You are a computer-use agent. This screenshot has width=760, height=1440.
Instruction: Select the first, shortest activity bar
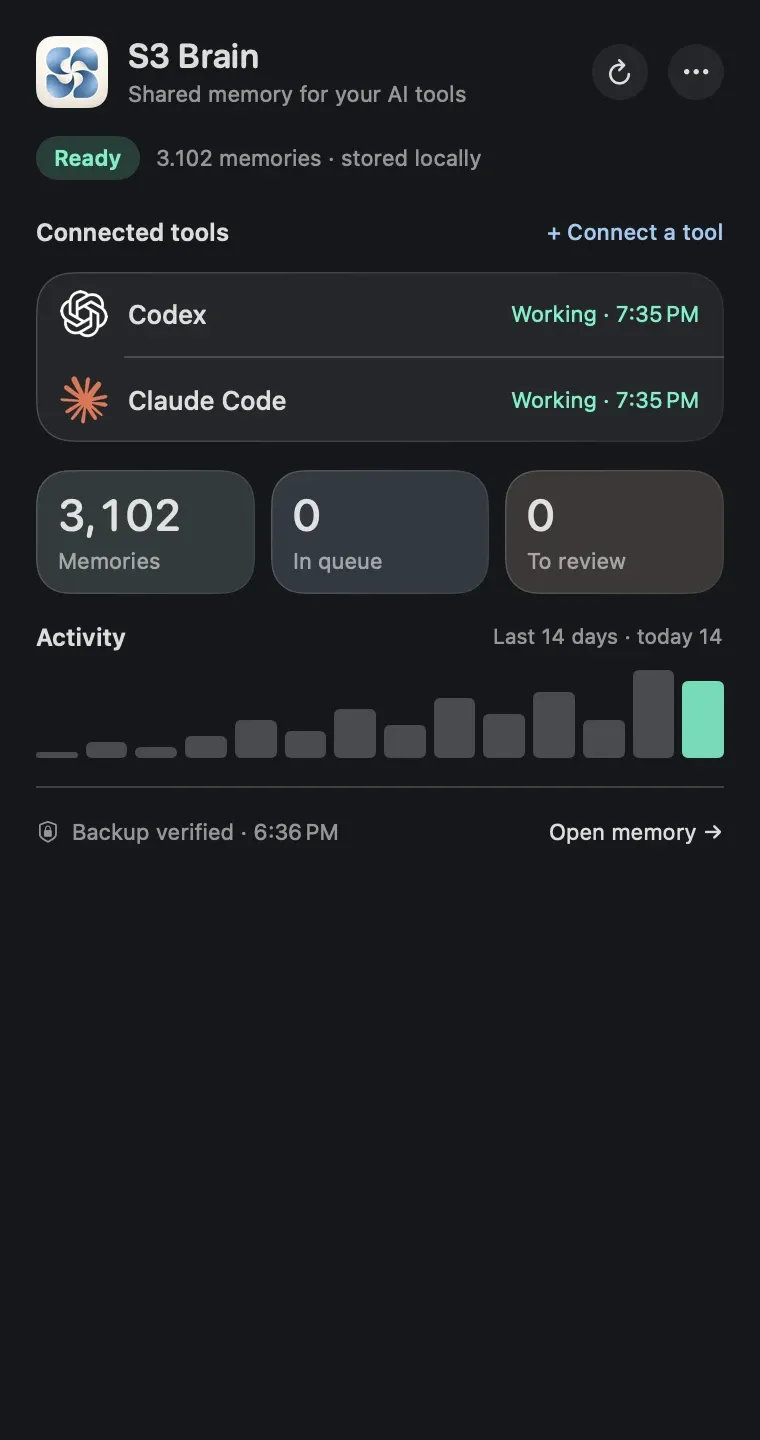(57, 754)
